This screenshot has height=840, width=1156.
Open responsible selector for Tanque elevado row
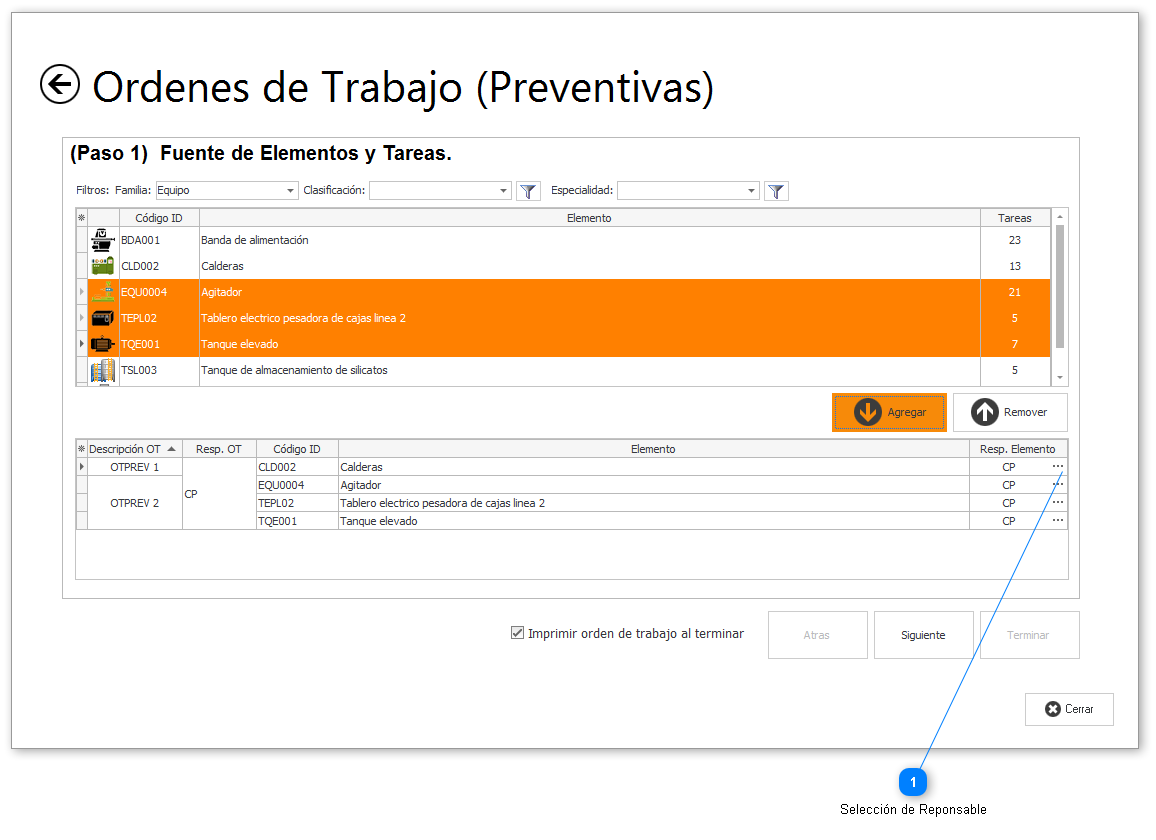[x=1058, y=521]
